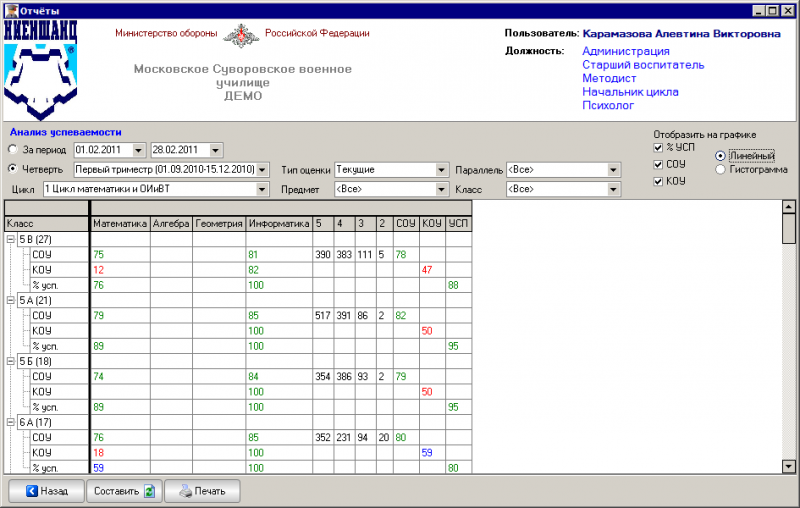The image size is (800, 508).
Task: Click the Информатика column header
Action: click(279, 223)
